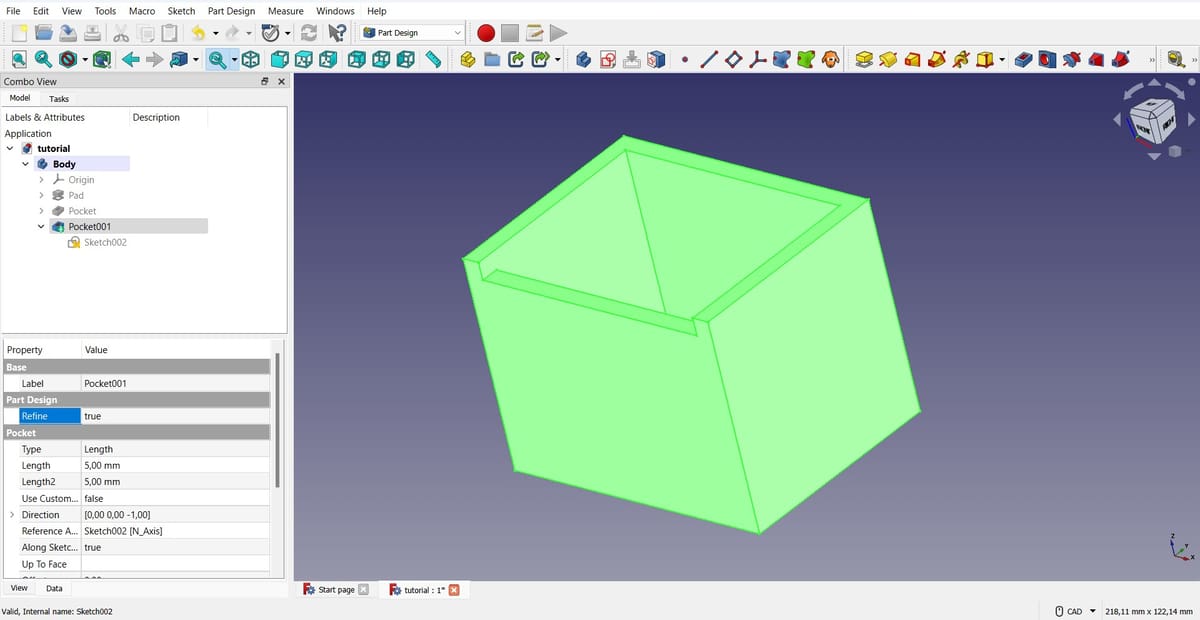Undo the last action
The width and height of the screenshot is (1200, 620).
point(197,33)
